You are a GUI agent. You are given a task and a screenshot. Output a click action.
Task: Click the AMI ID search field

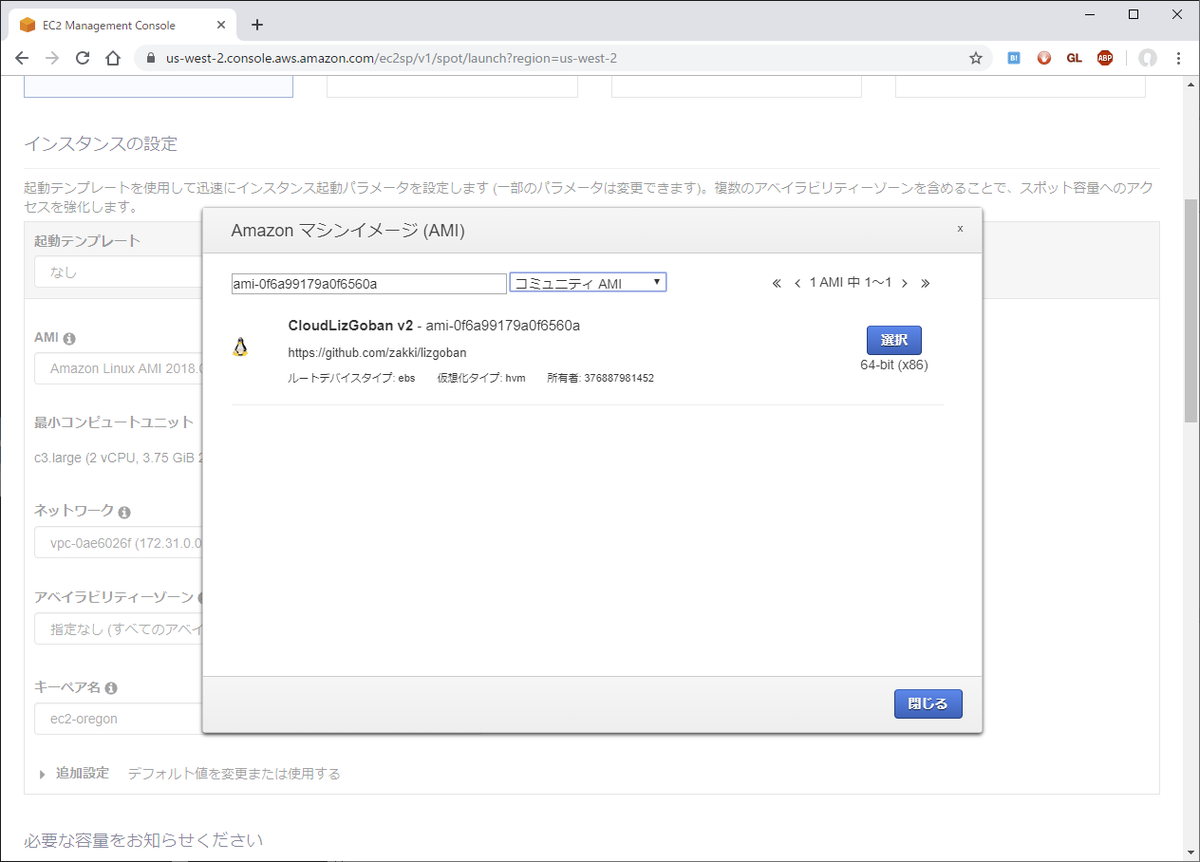tap(369, 284)
